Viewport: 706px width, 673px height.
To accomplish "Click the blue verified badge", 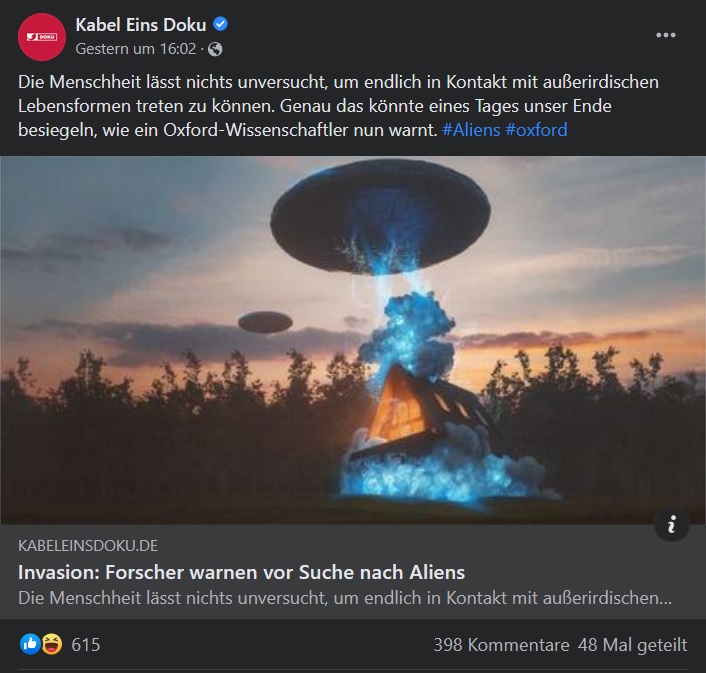I will click(220, 24).
